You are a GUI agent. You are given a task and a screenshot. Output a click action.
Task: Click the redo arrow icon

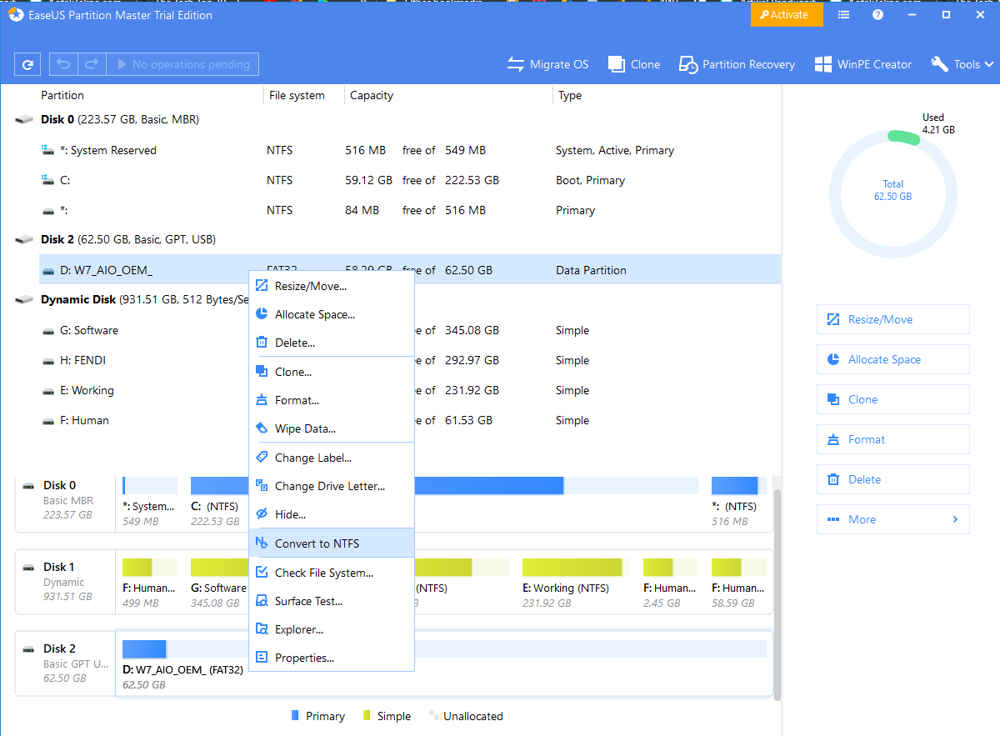[91, 64]
